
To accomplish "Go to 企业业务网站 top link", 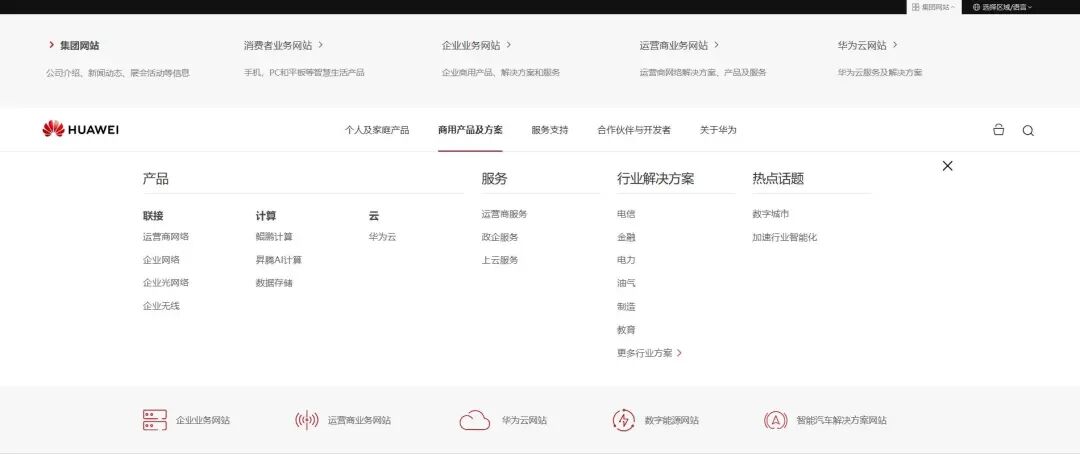I will coord(471,45).
